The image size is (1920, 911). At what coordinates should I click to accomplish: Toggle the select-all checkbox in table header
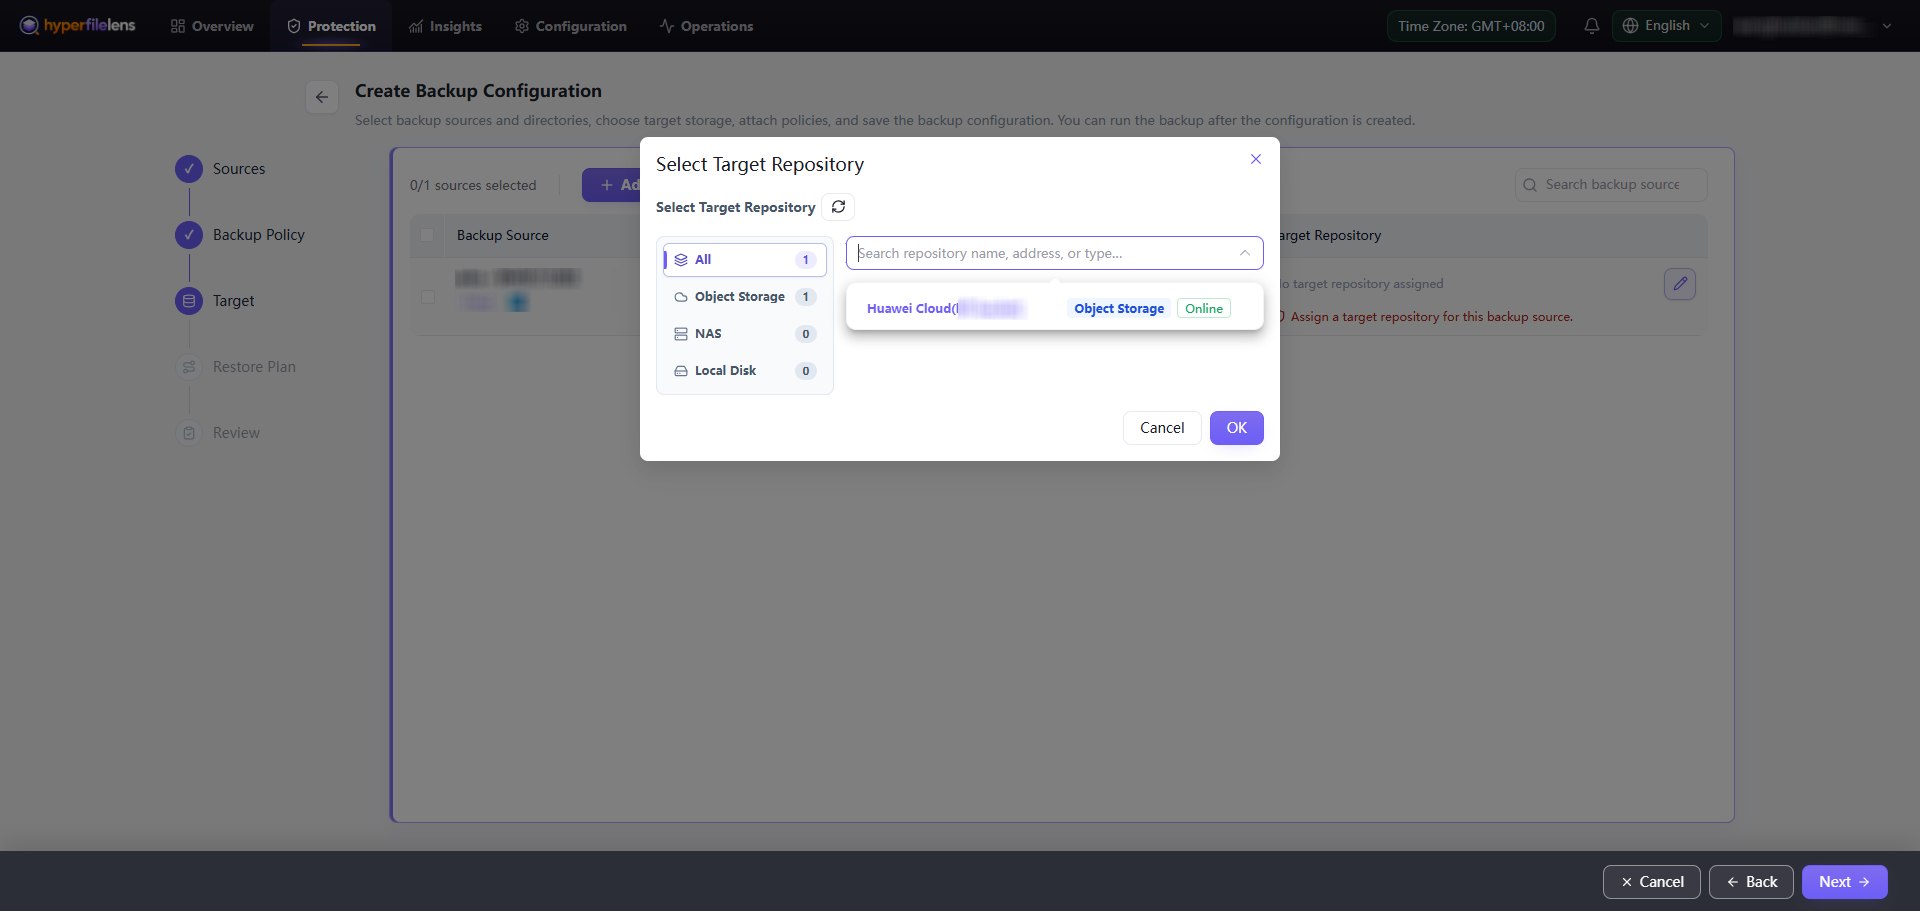(x=428, y=235)
